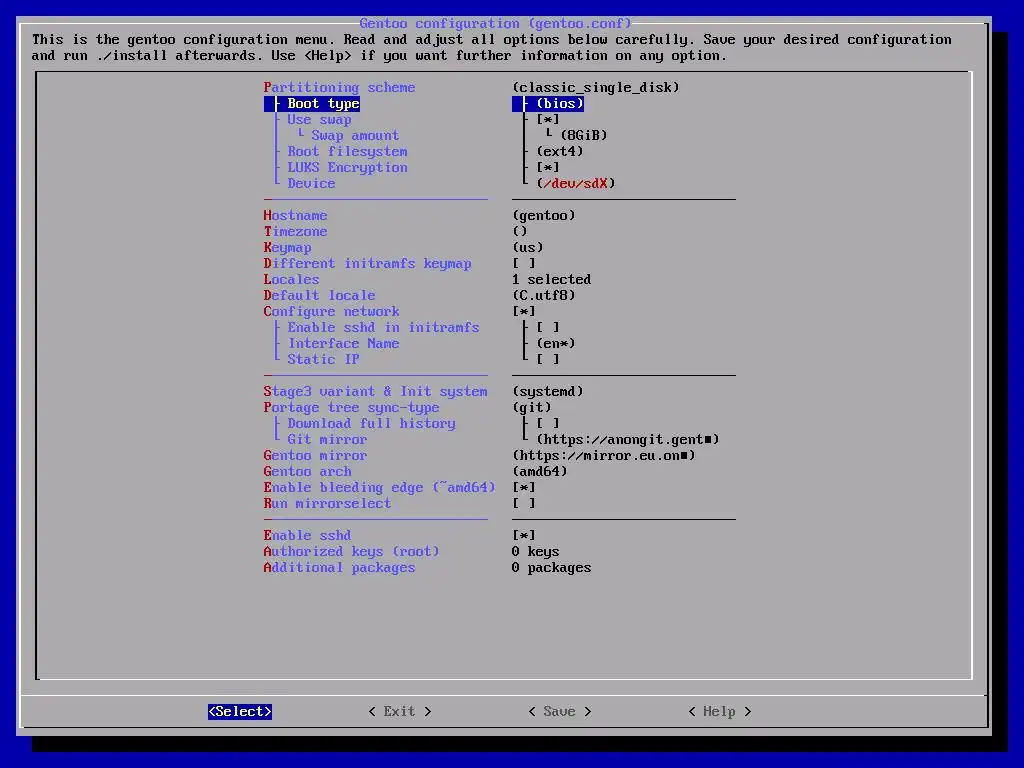The height and width of the screenshot is (768, 1024).
Task: Open the Interface Name entry
Action: (x=344, y=344)
